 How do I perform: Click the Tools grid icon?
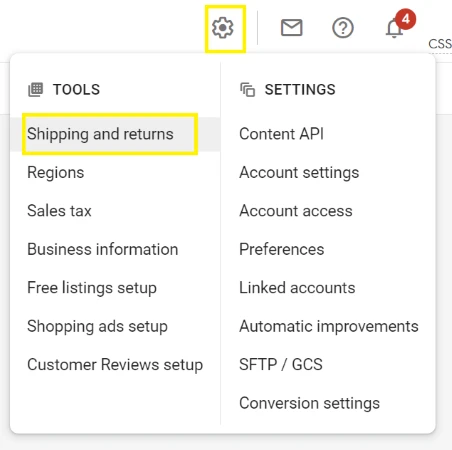point(35,89)
